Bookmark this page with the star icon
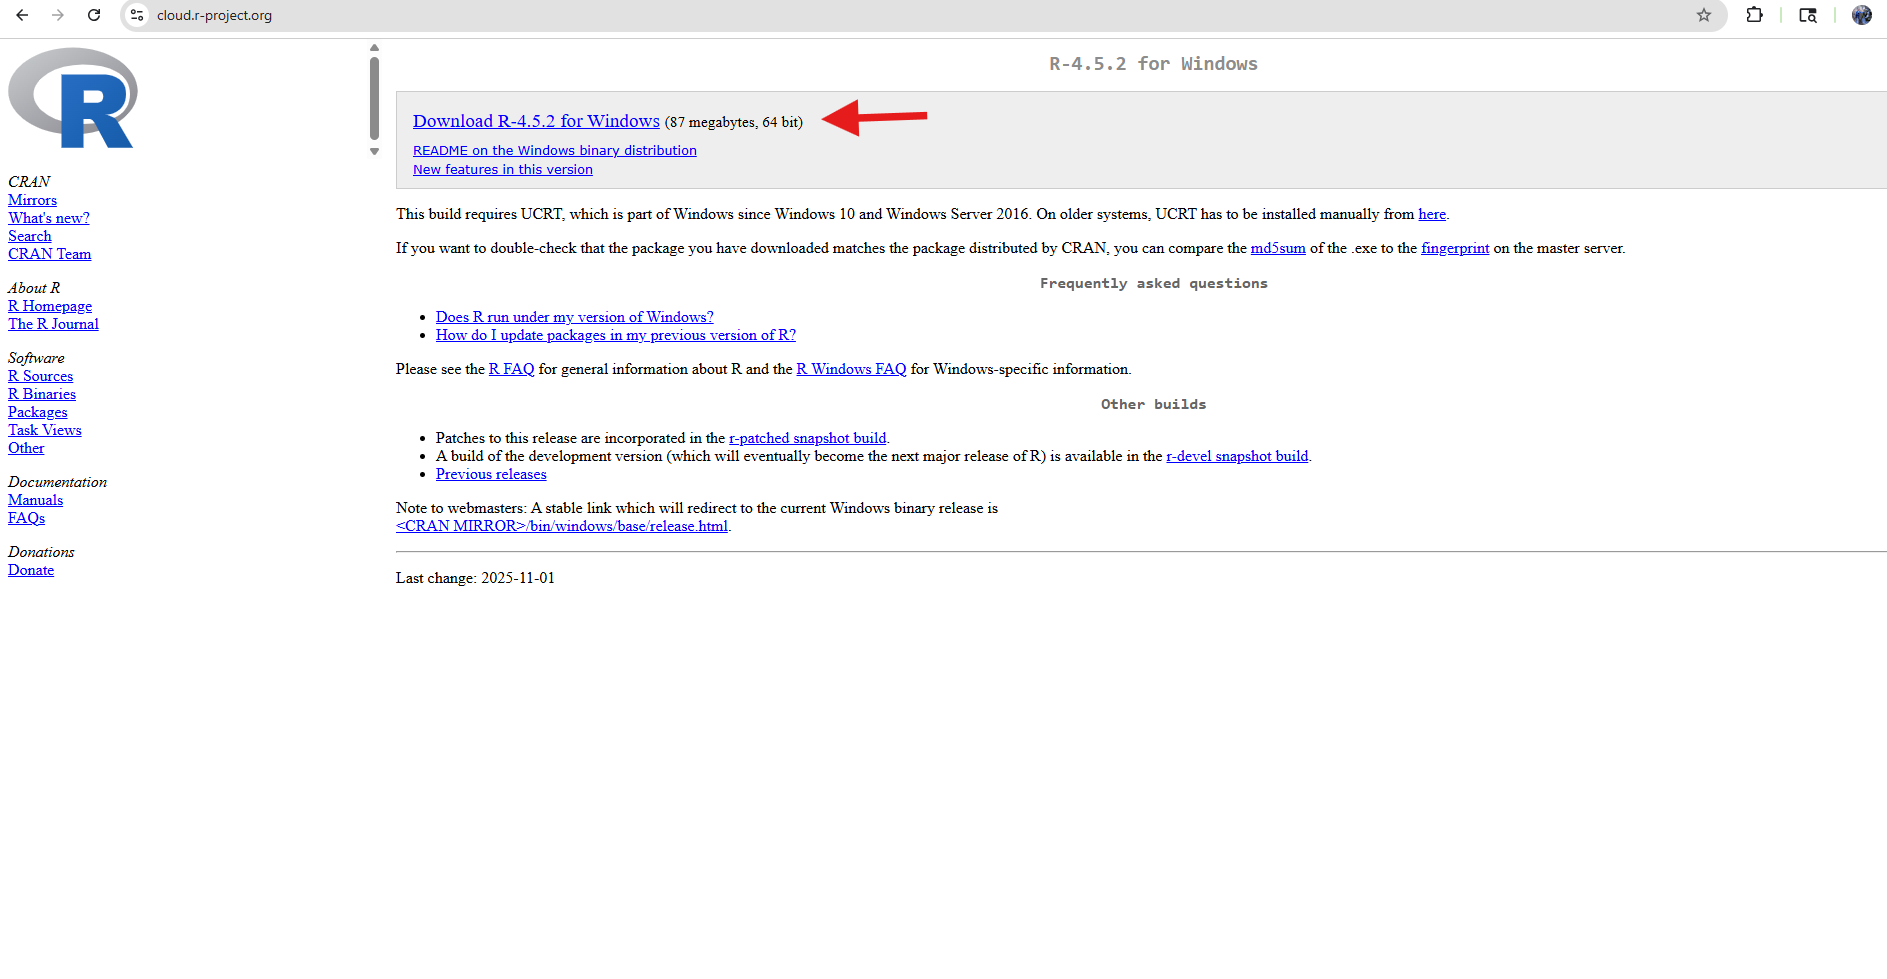Image resolution: width=1887 pixels, height=979 pixels. coord(1704,15)
